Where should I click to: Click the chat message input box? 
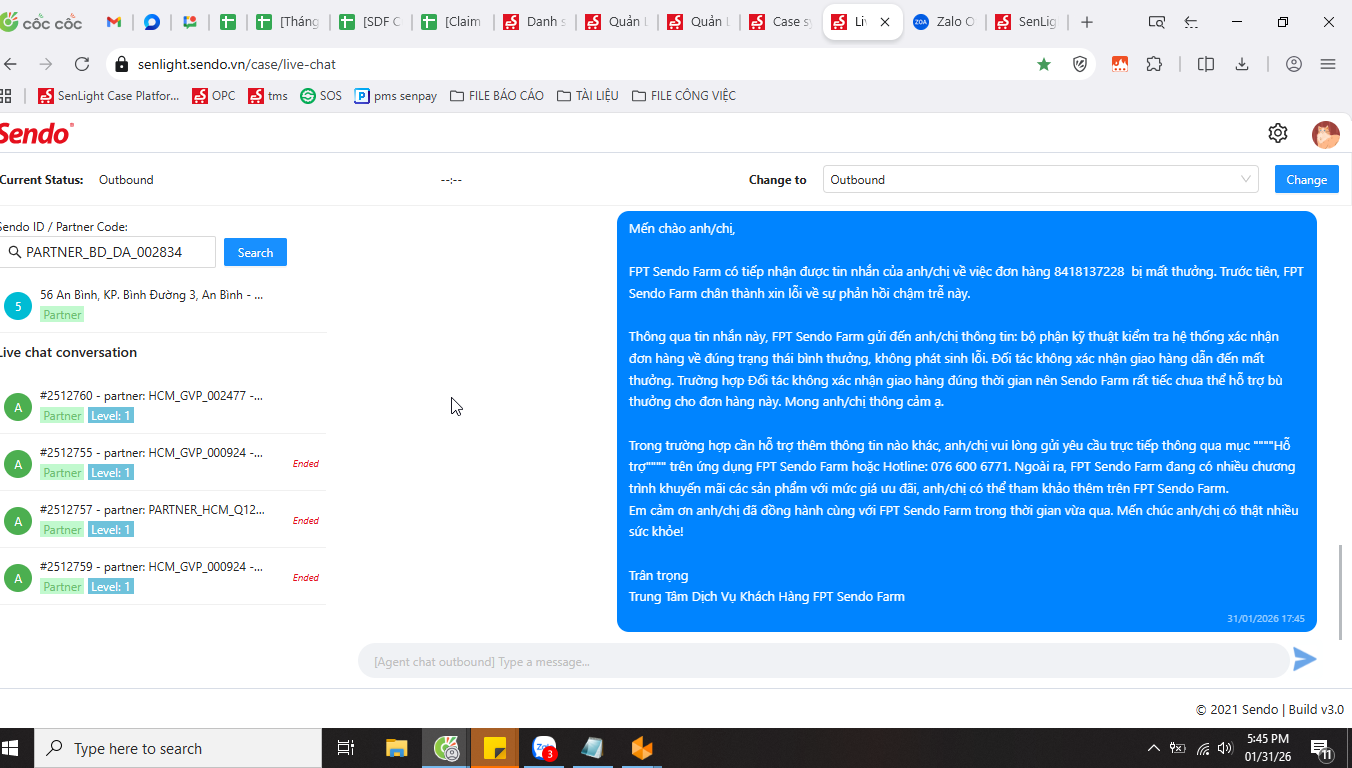(823, 661)
